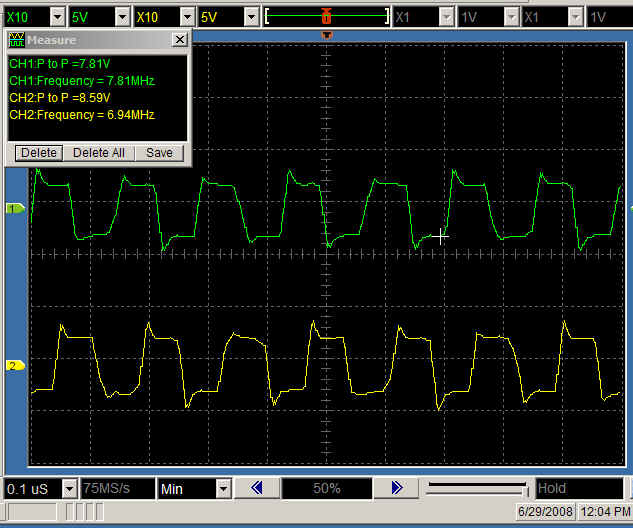Open CH1 5V volts-per-division dropdown
Viewport: 633px width, 528px height.
pyautogui.click(x=122, y=17)
